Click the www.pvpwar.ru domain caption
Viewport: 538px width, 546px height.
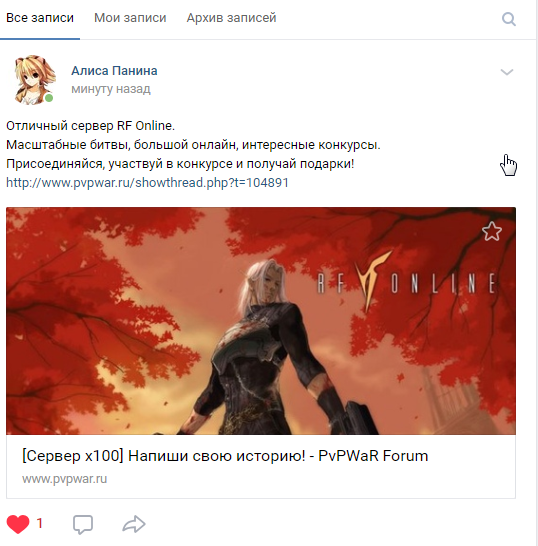(64, 479)
